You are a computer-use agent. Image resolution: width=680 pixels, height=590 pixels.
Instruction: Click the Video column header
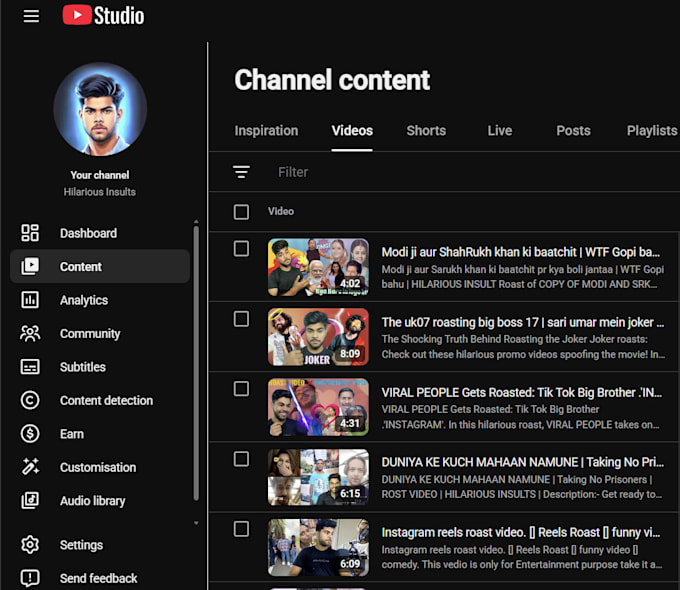(x=281, y=211)
